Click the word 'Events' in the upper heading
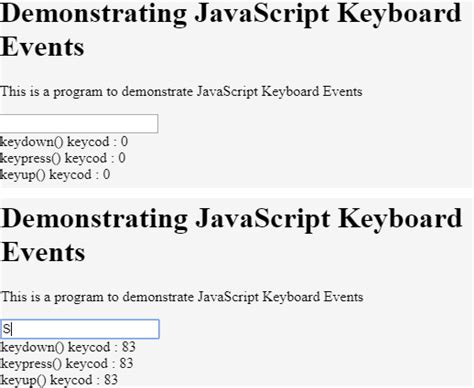474x388 pixels. pyautogui.click(x=42, y=47)
